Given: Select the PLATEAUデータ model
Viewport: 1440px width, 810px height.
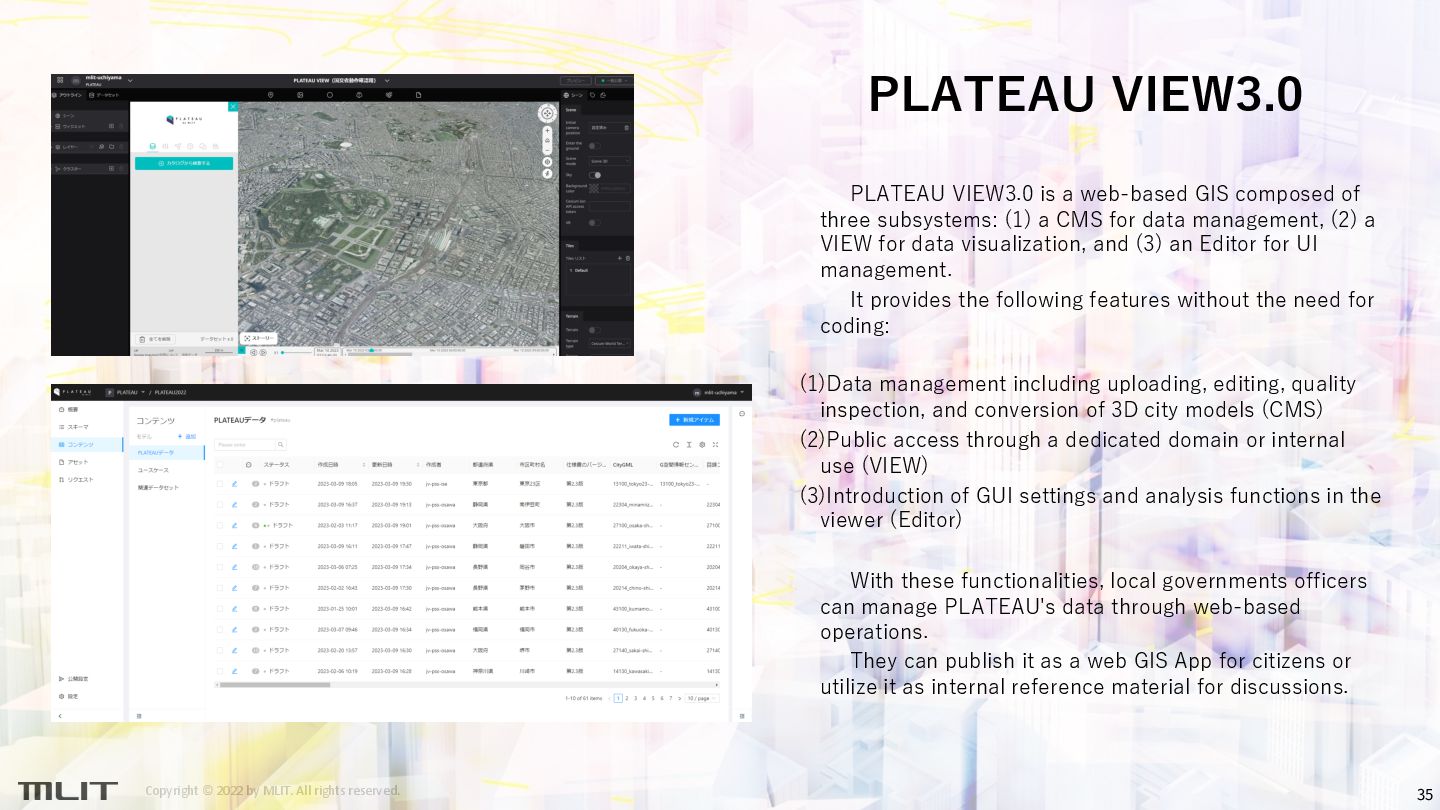Looking at the screenshot, I should click(166, 453).
